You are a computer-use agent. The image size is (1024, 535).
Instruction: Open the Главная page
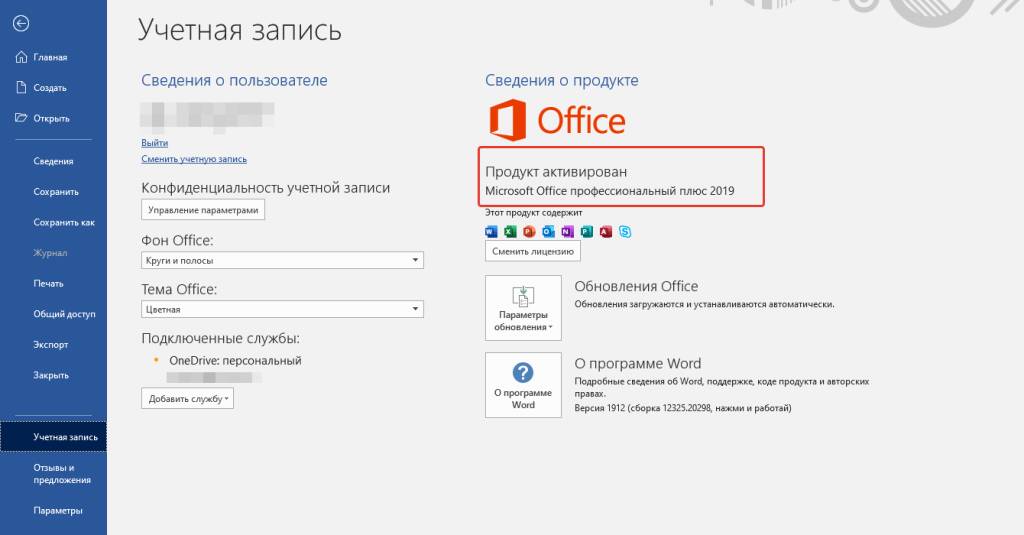(53, 57)
